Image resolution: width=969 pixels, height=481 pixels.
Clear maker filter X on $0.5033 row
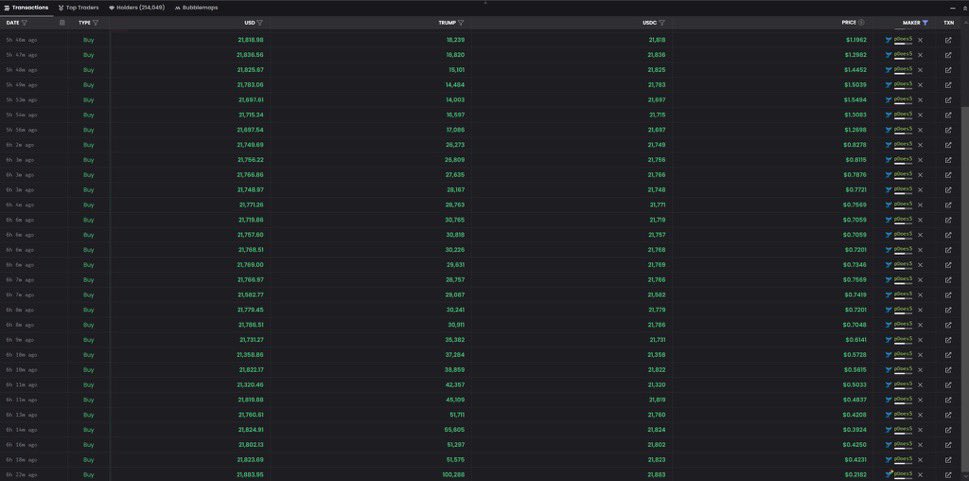pyautogui.click(x=920, y=385)
